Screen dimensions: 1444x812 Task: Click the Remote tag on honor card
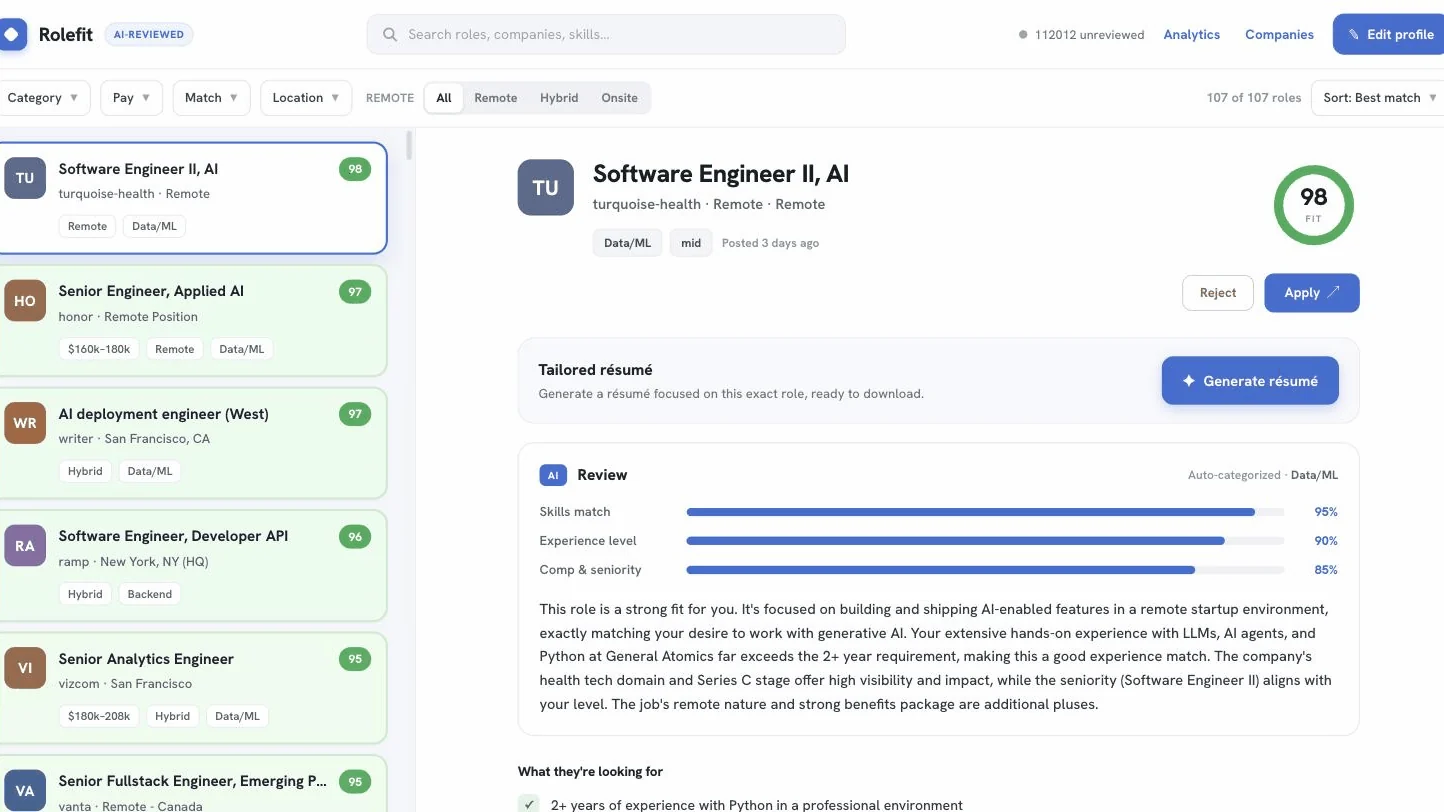pos(175,349)
